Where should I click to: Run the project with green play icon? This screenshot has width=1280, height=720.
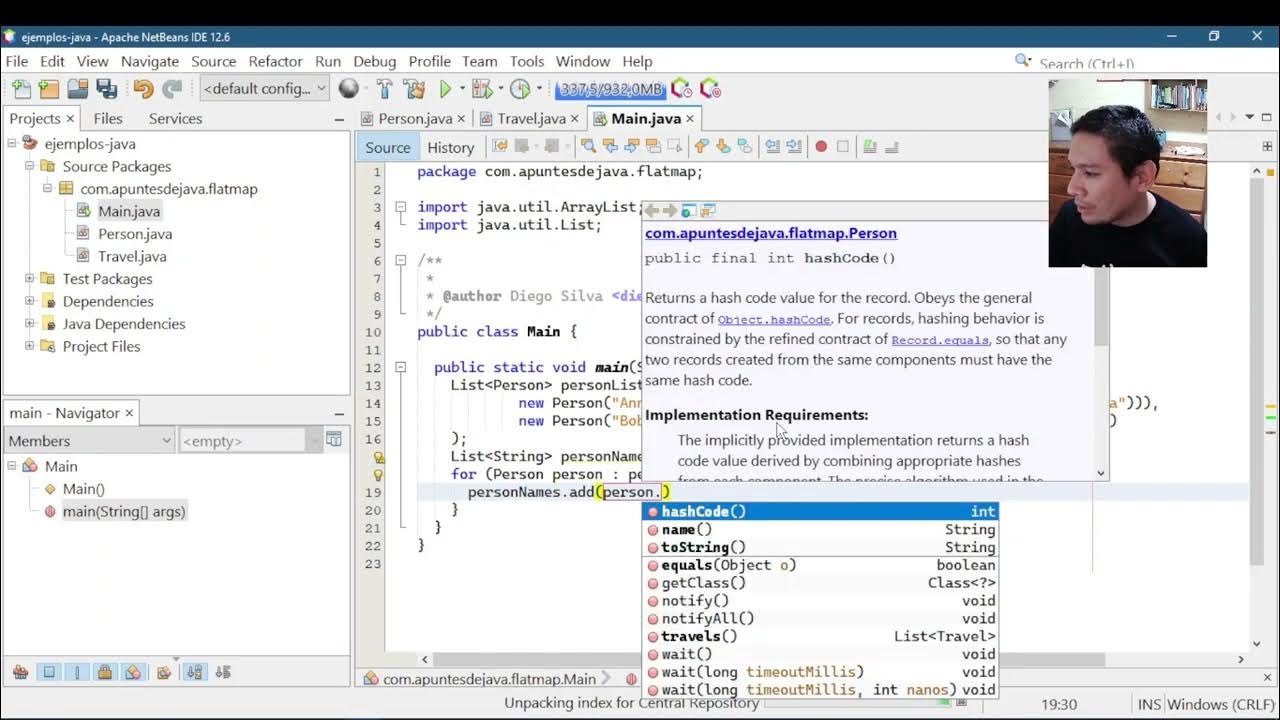446,89
